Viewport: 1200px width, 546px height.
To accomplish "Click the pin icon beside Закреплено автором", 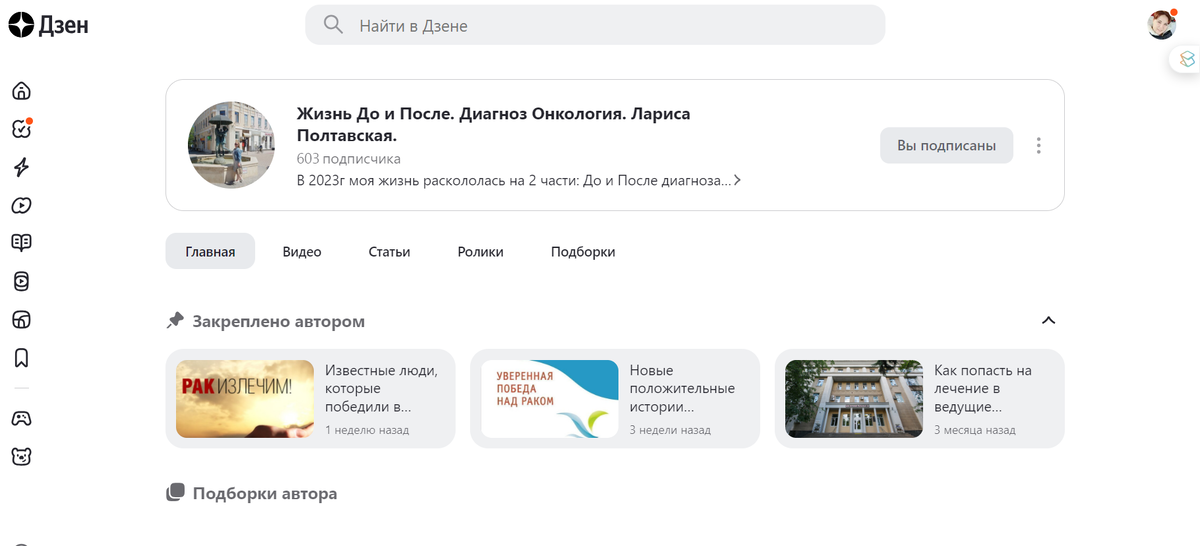I will pyautogui.click(x=175, y=321).
